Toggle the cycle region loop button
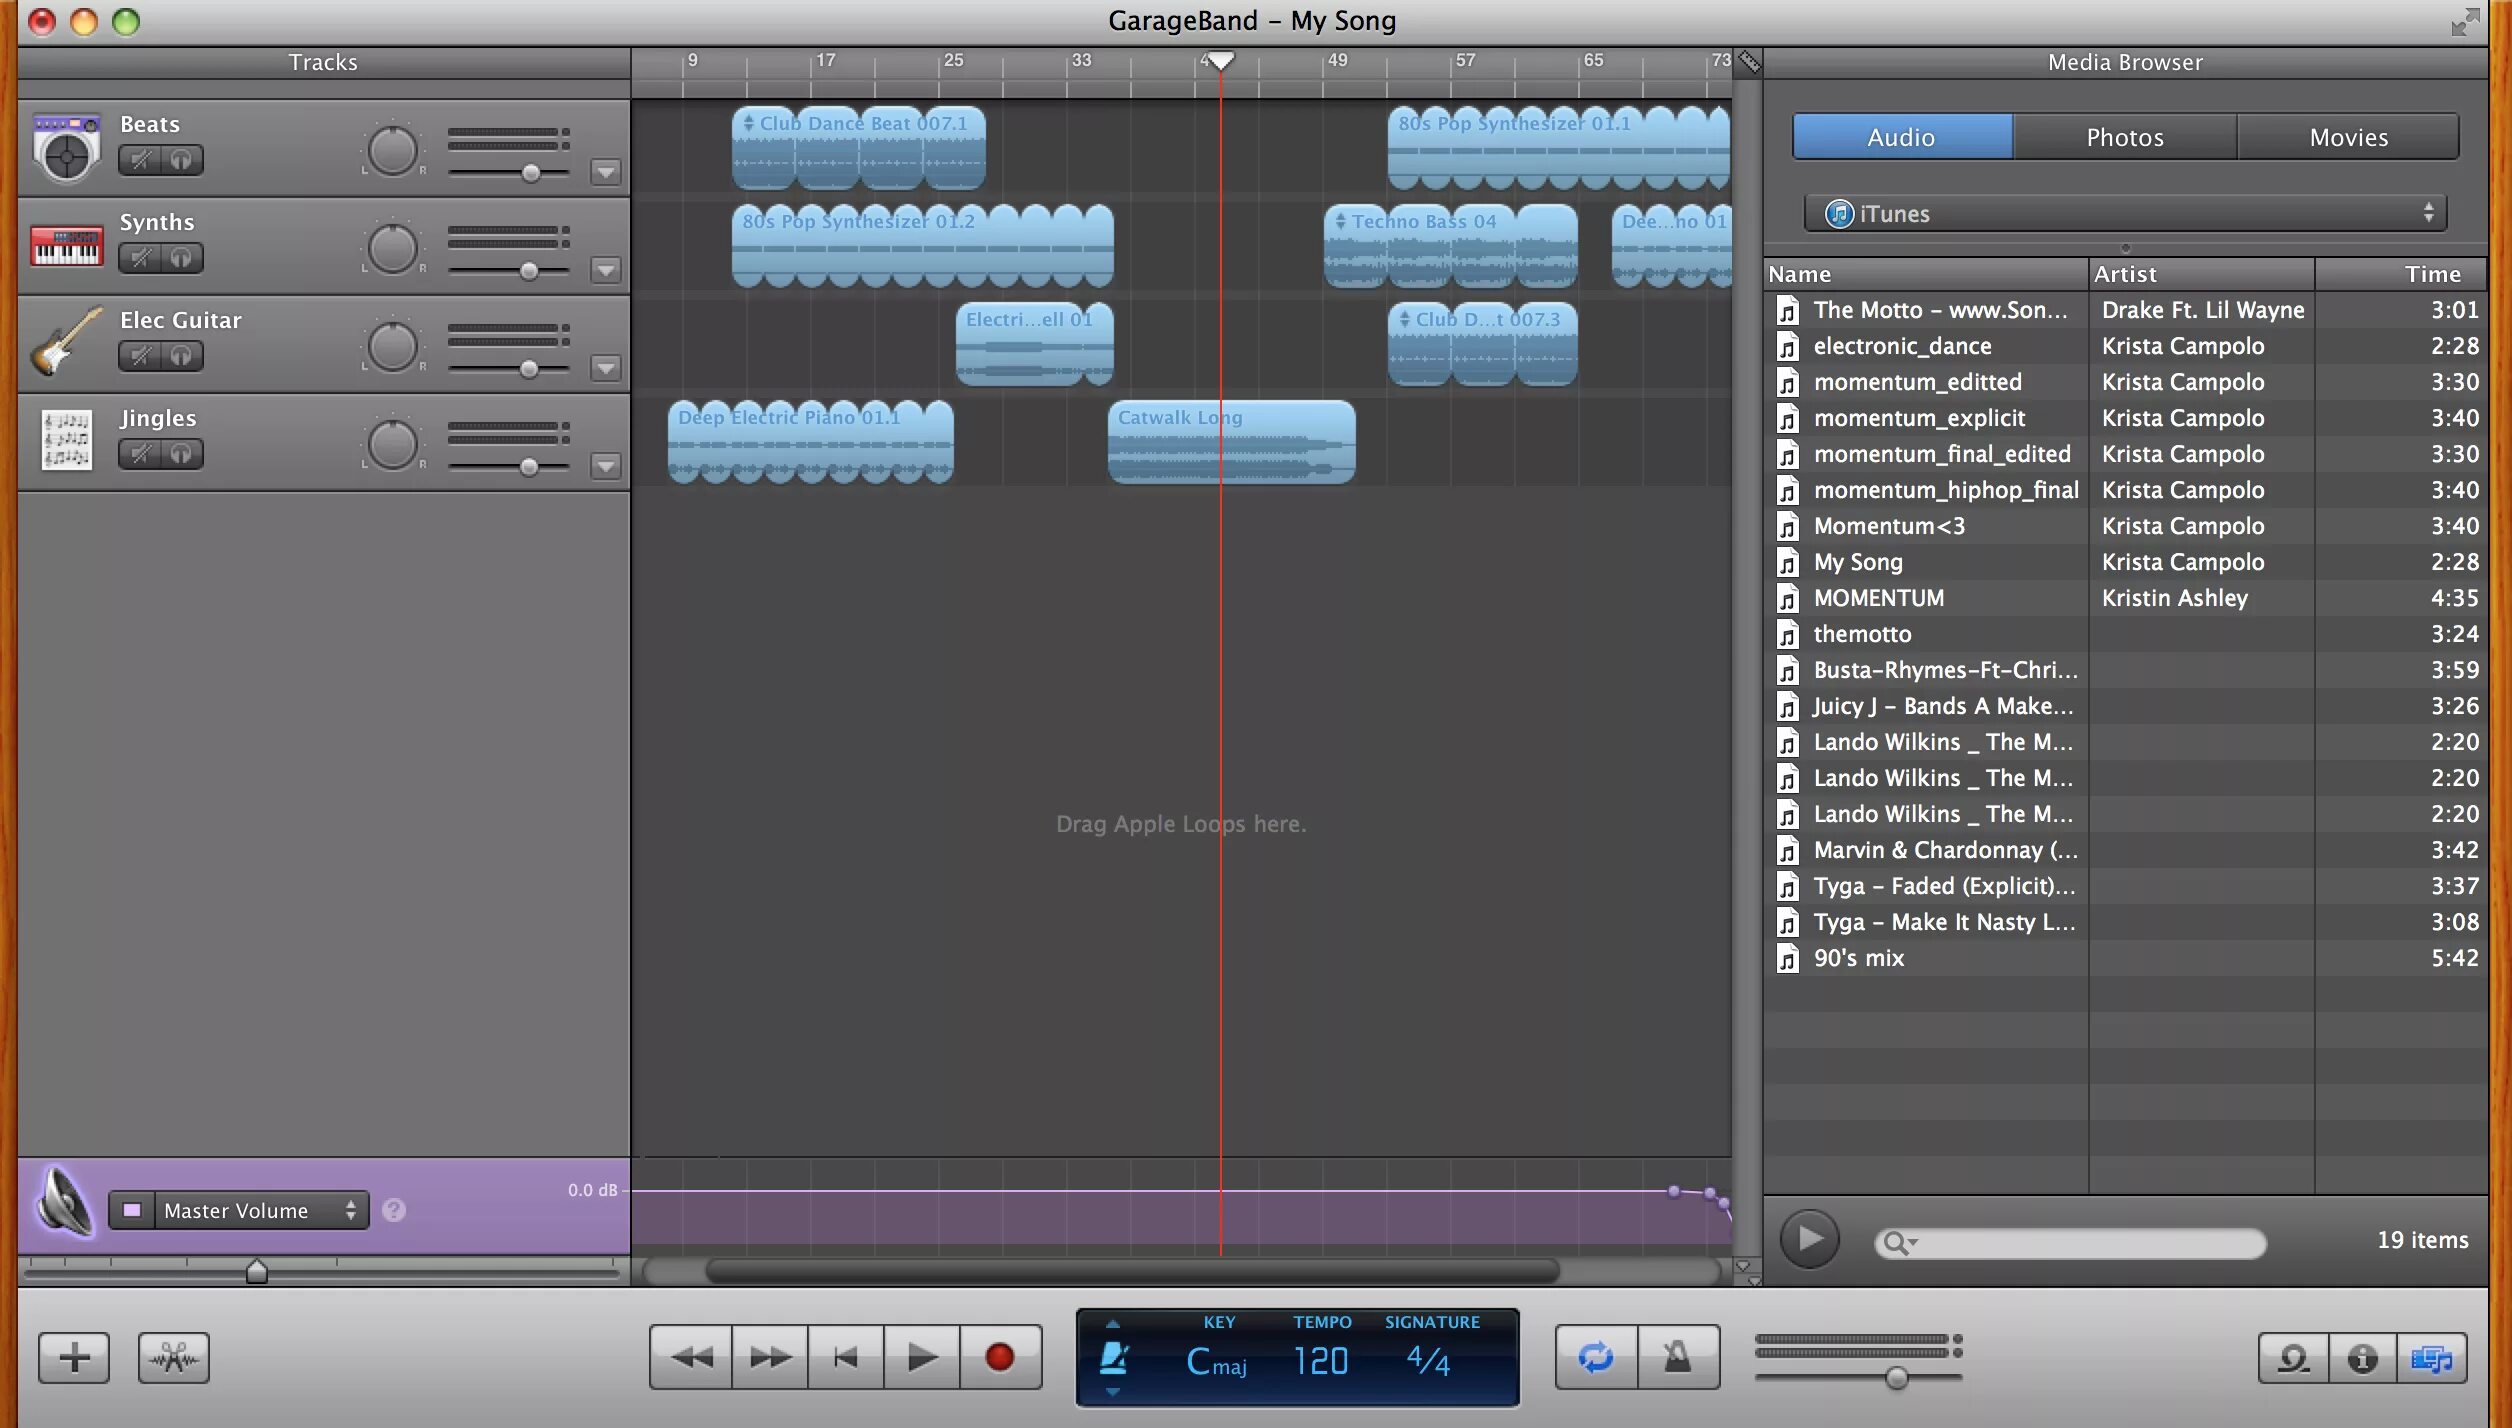2512x1428 pixels. point(1596,1357)
